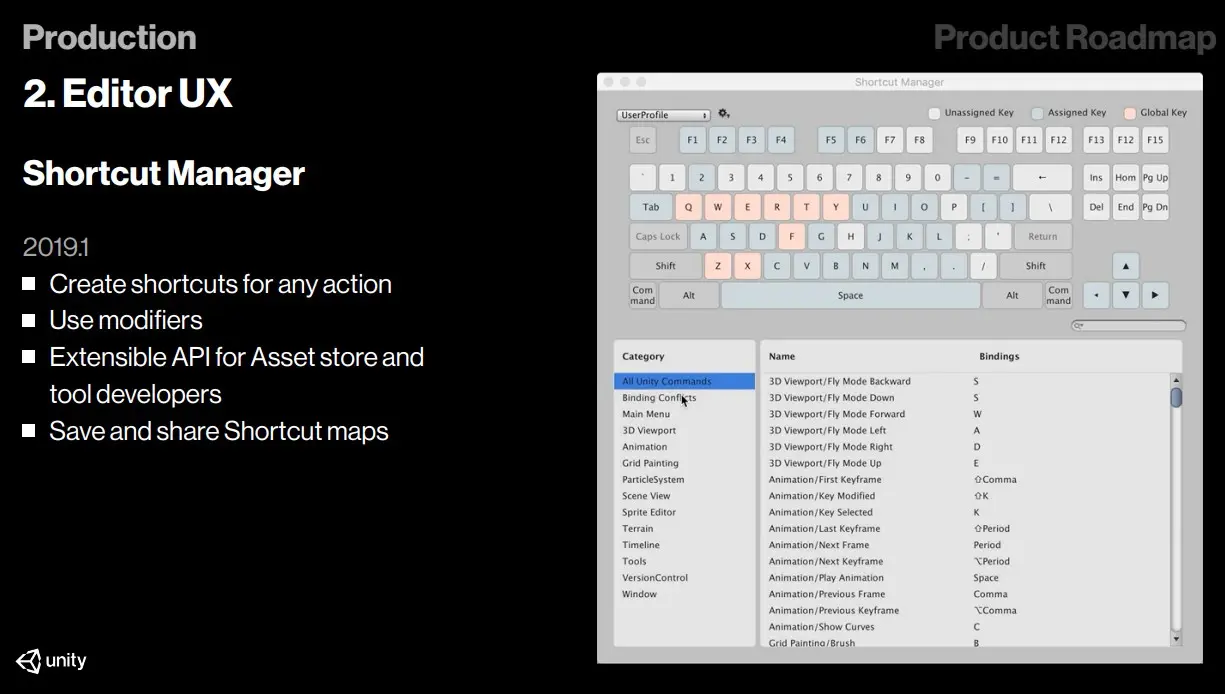Click the Z key on the keyboard map
Image resolution: width=1225 pixels, height=694 pixels.
[x=718, y=266]
